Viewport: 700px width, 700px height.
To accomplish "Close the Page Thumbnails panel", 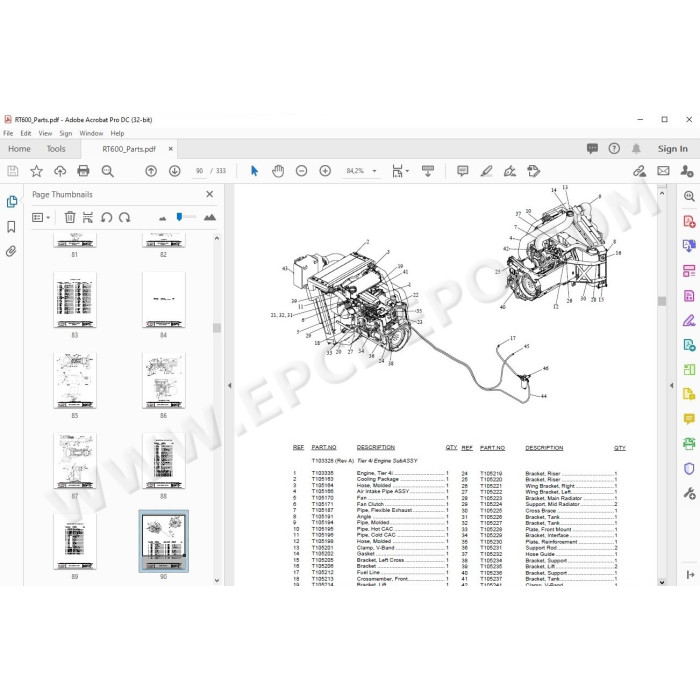I will point(209,194).
